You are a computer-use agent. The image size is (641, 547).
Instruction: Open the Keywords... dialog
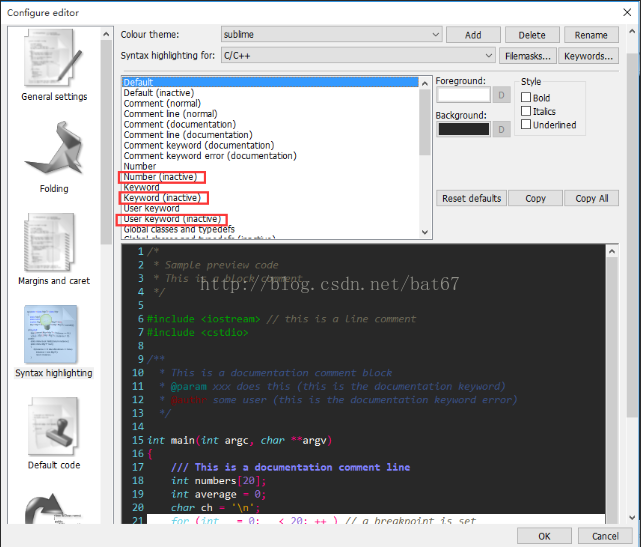(x=588, y=56)
